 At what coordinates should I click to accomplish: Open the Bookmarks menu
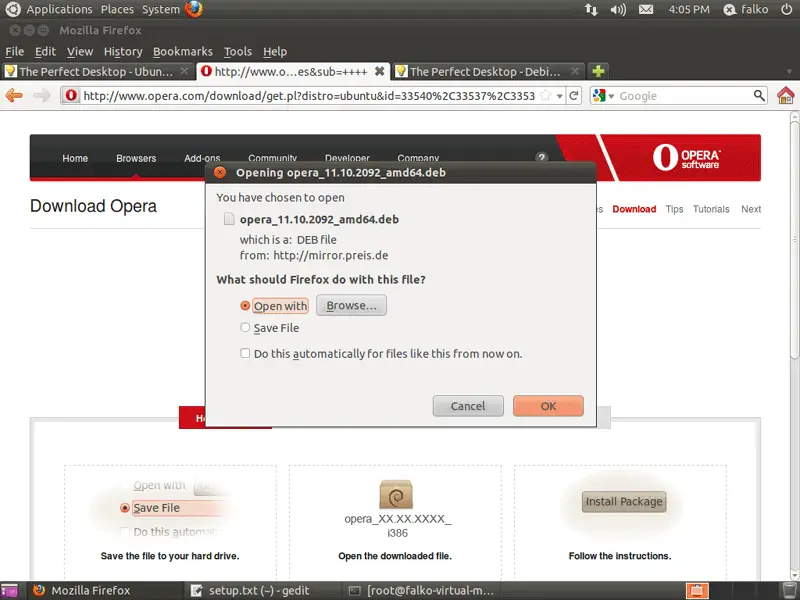tap(183, 52)
